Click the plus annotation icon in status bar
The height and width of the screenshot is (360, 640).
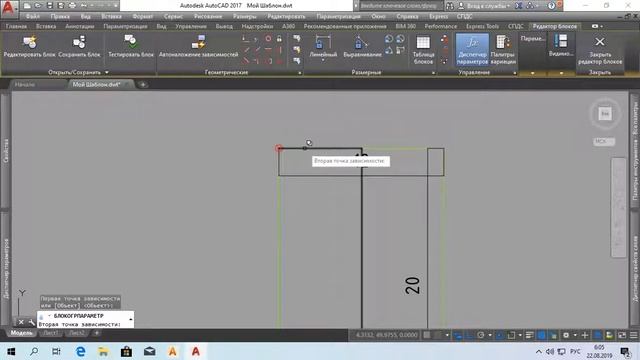point(585,336)
